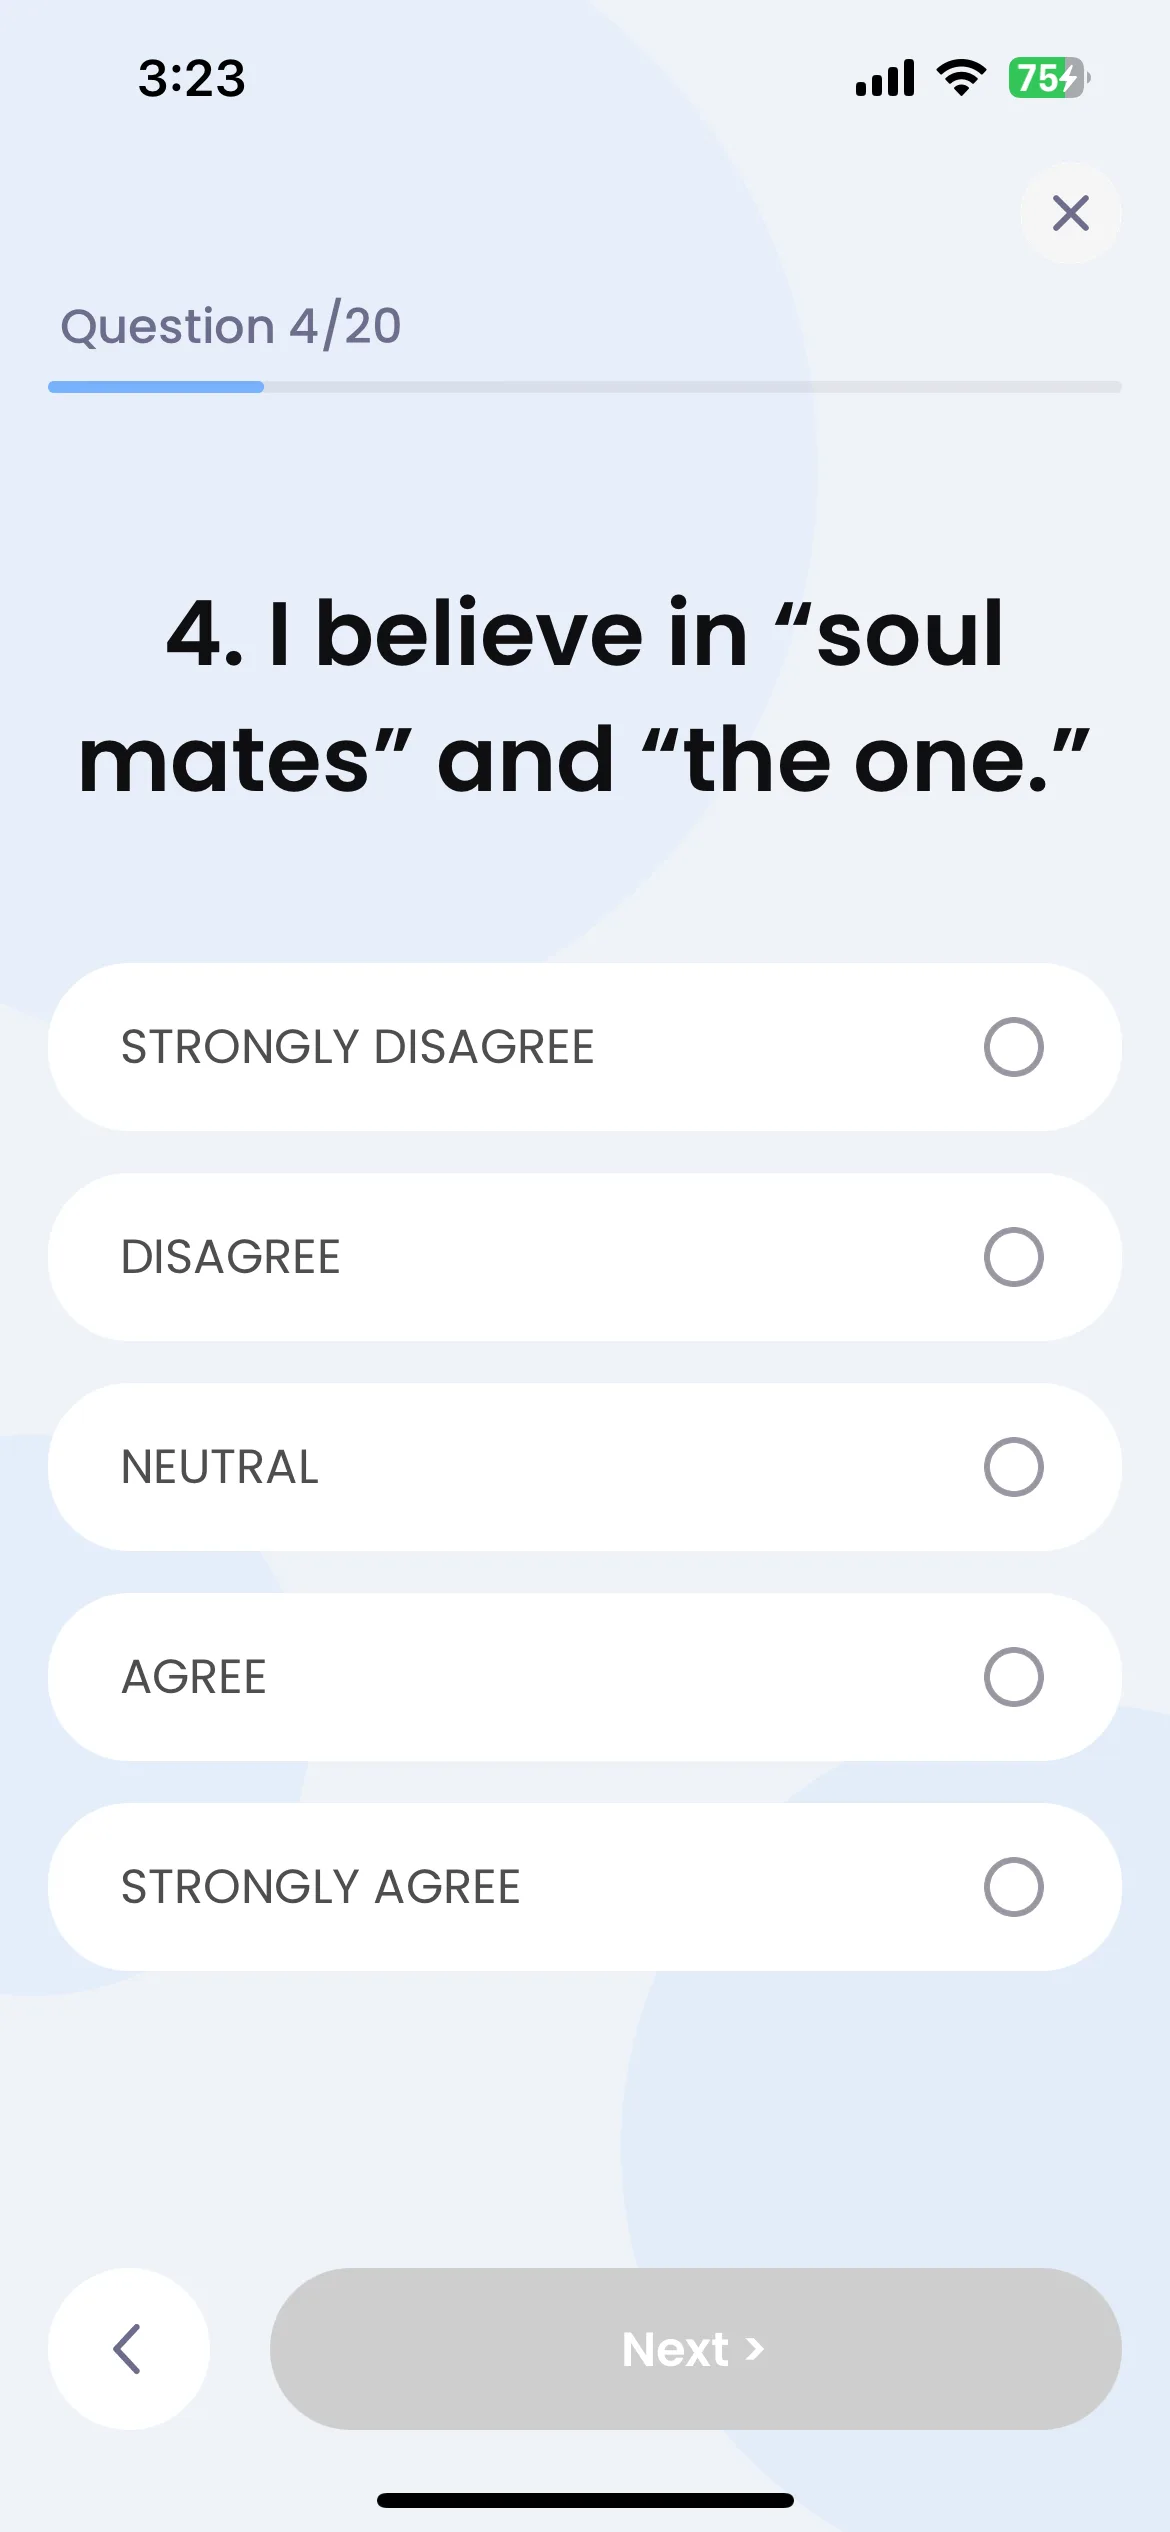Viewport: 1170px width, 2532px height.
Task: Tap the back chevron button
Action: [128, 2348]
